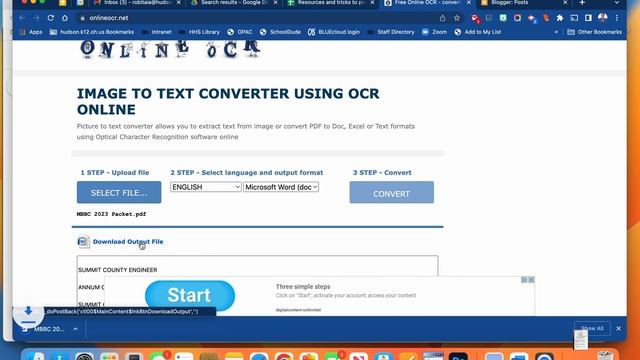This screenshot has height=360, width=640.
Task: Open the BLUEcloud login bookmark
Action: (x=334, y=32)
